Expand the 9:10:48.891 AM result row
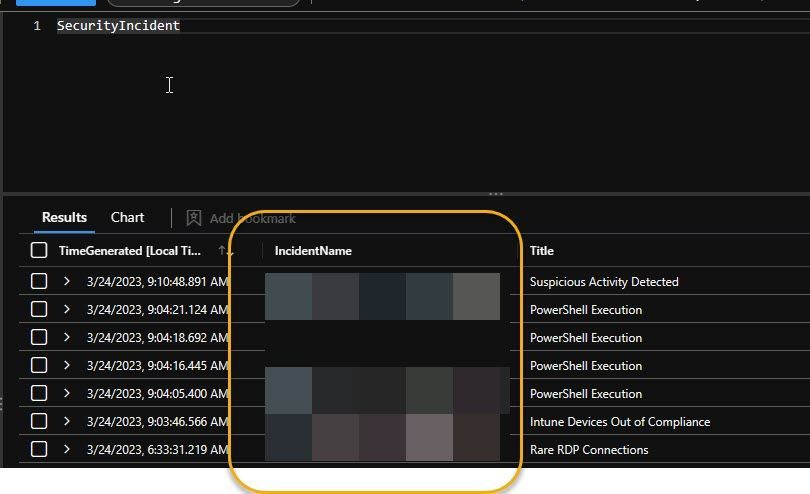Image resolution: width=810 pixels, height=494 pixels. tap(67, 282)
